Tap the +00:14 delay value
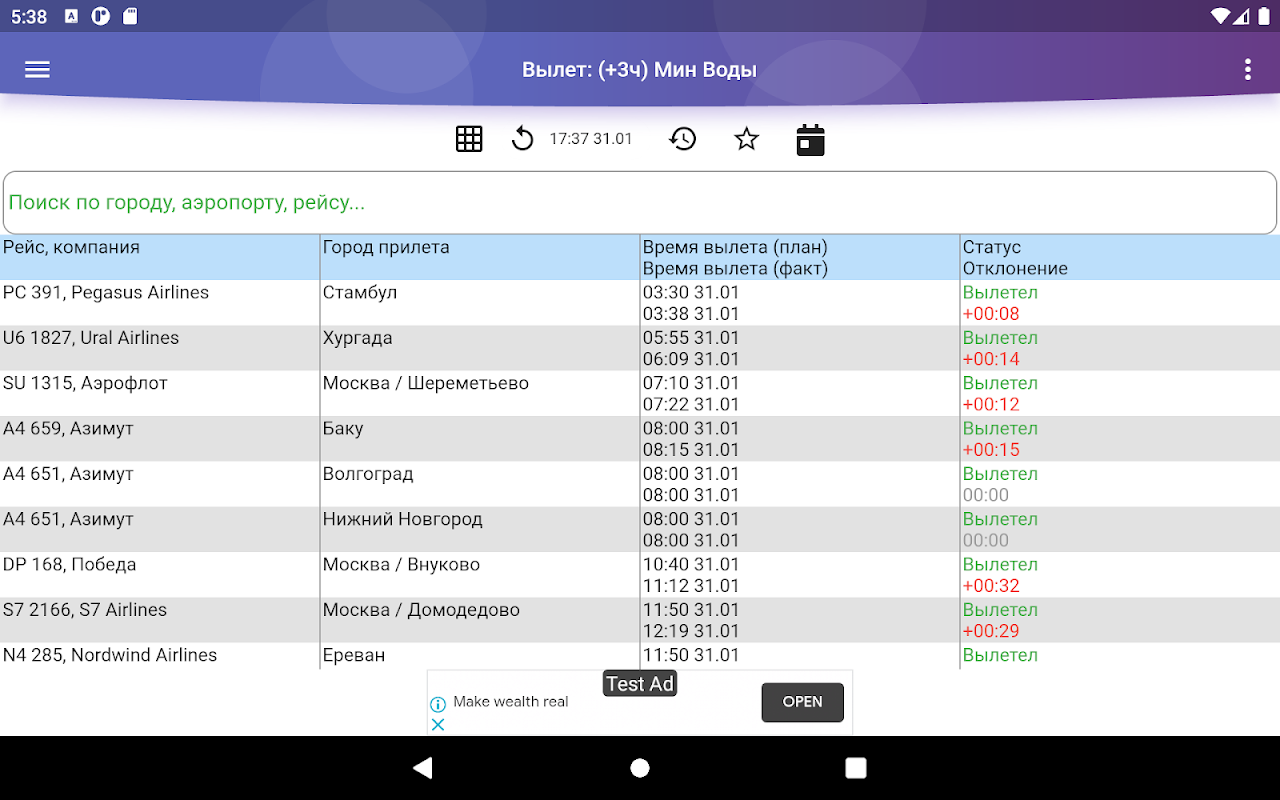The height and width of the screenshot is (800, 1280). click(991, 359)
